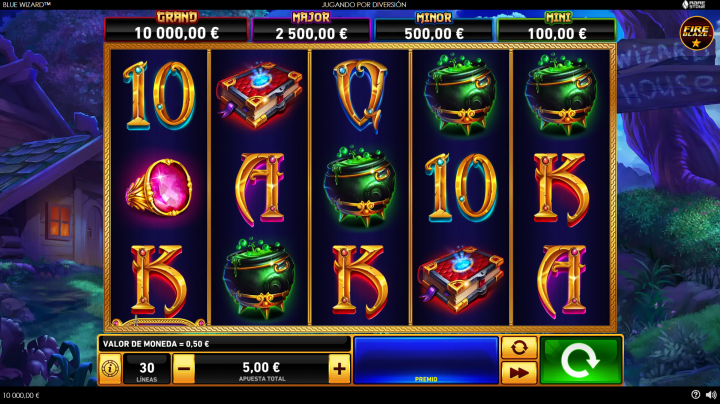Click the cauldron symbol in center reel

(360, 186)
